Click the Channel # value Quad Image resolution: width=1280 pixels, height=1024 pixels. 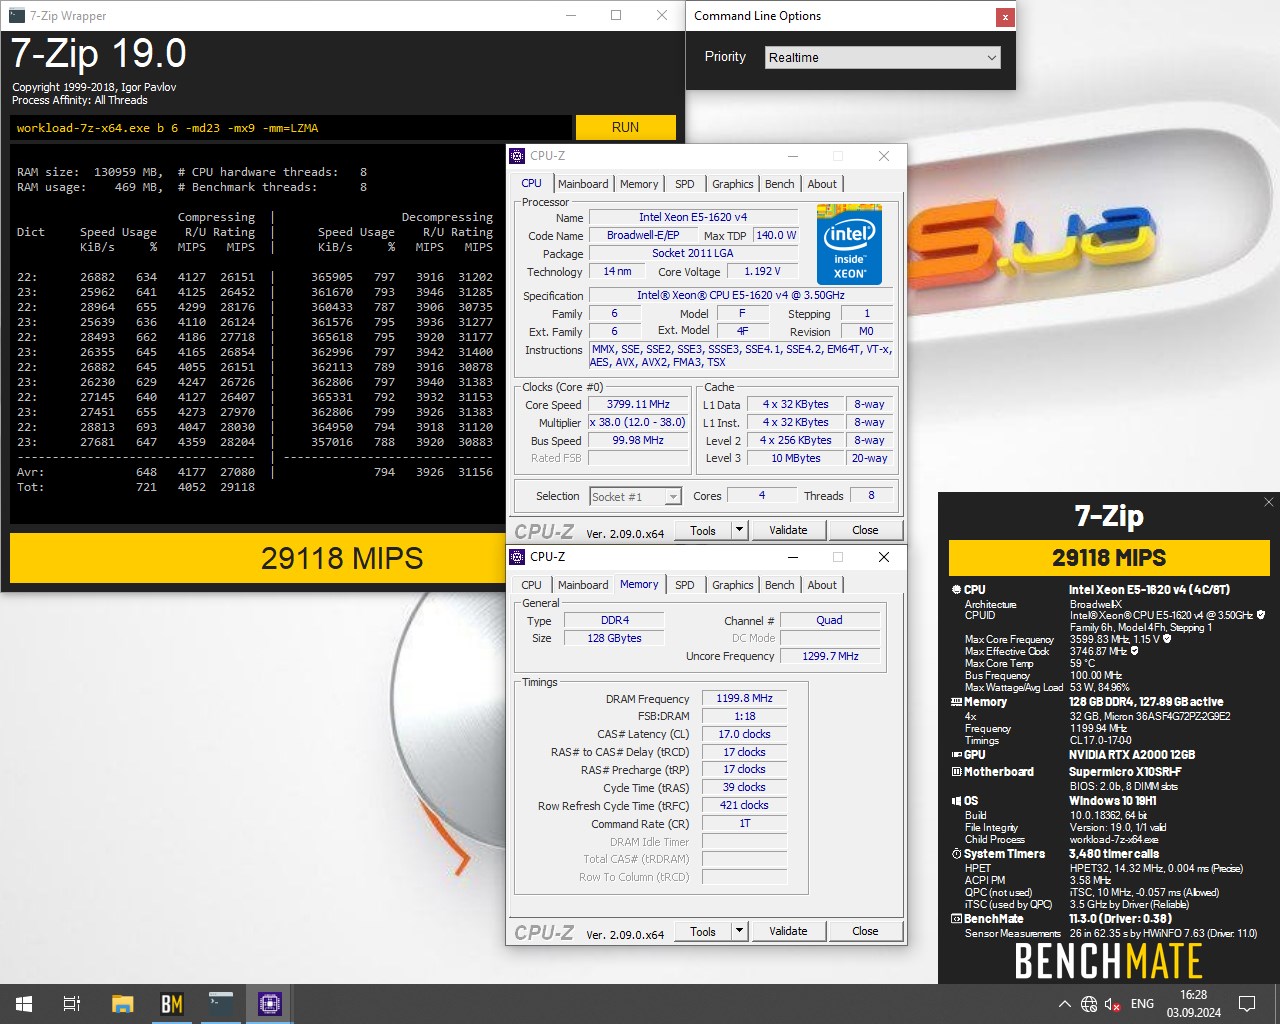(x=829, y=620)
